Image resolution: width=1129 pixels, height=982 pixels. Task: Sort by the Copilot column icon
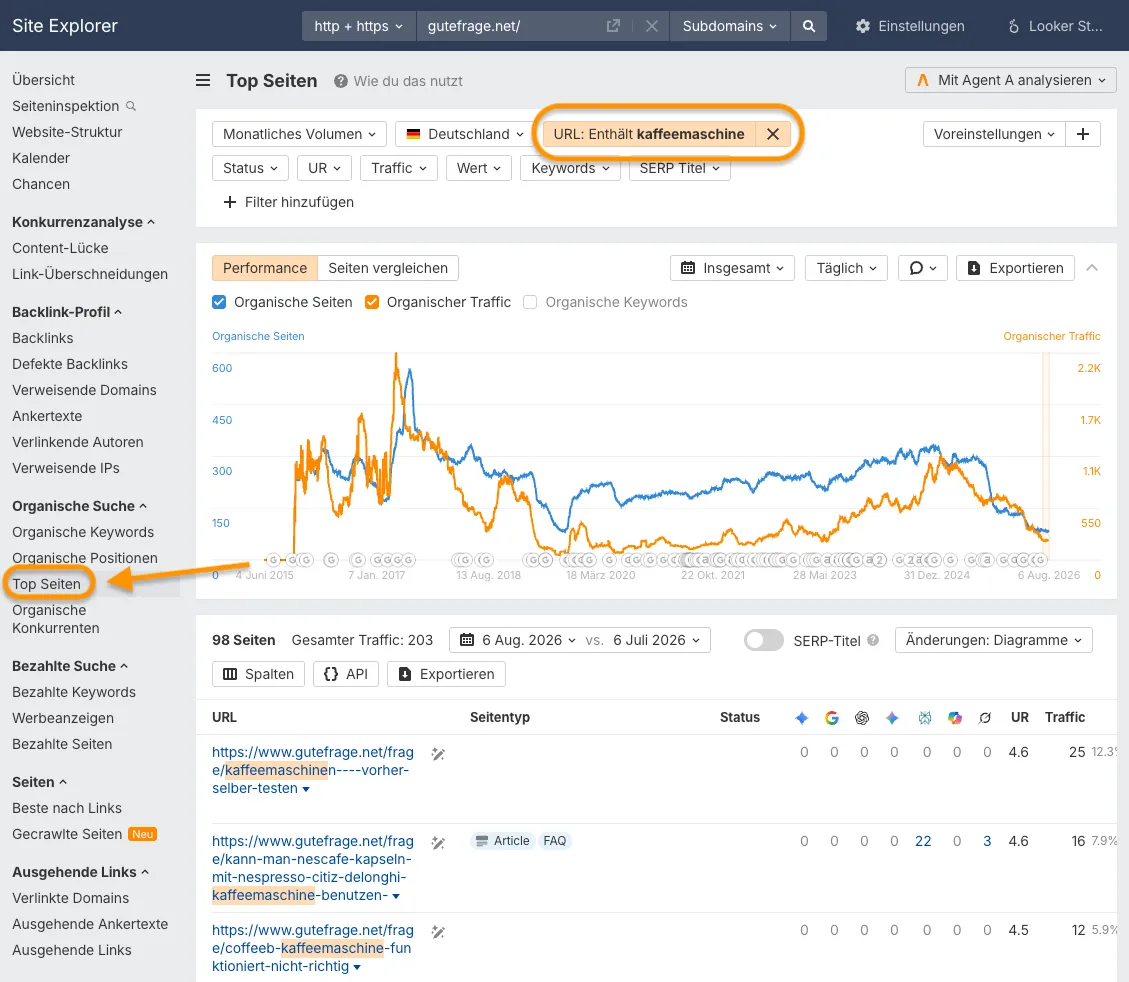click(x=955, y=718)
